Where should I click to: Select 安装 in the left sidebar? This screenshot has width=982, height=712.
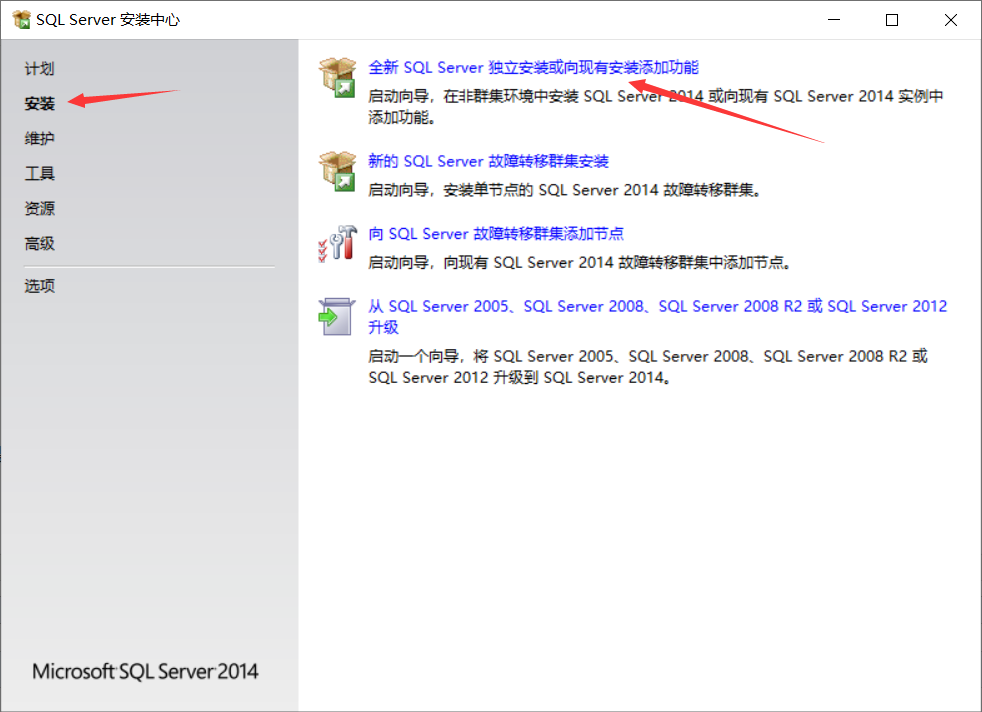tap(39, 103)
